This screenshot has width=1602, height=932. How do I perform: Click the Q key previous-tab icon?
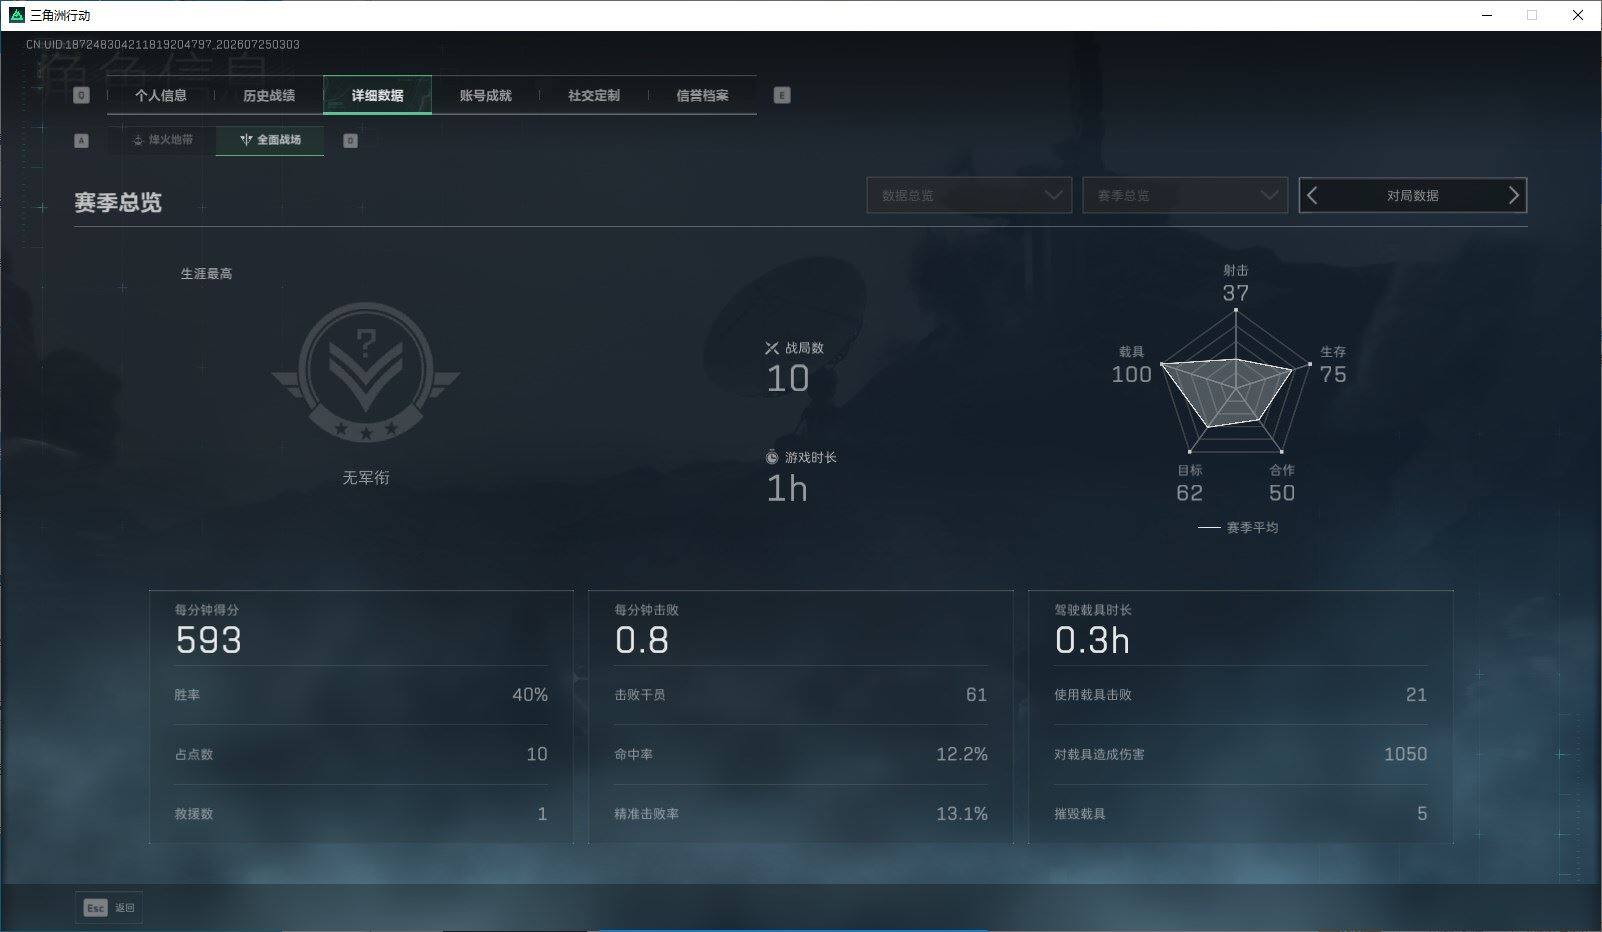(x=82, y=95)
